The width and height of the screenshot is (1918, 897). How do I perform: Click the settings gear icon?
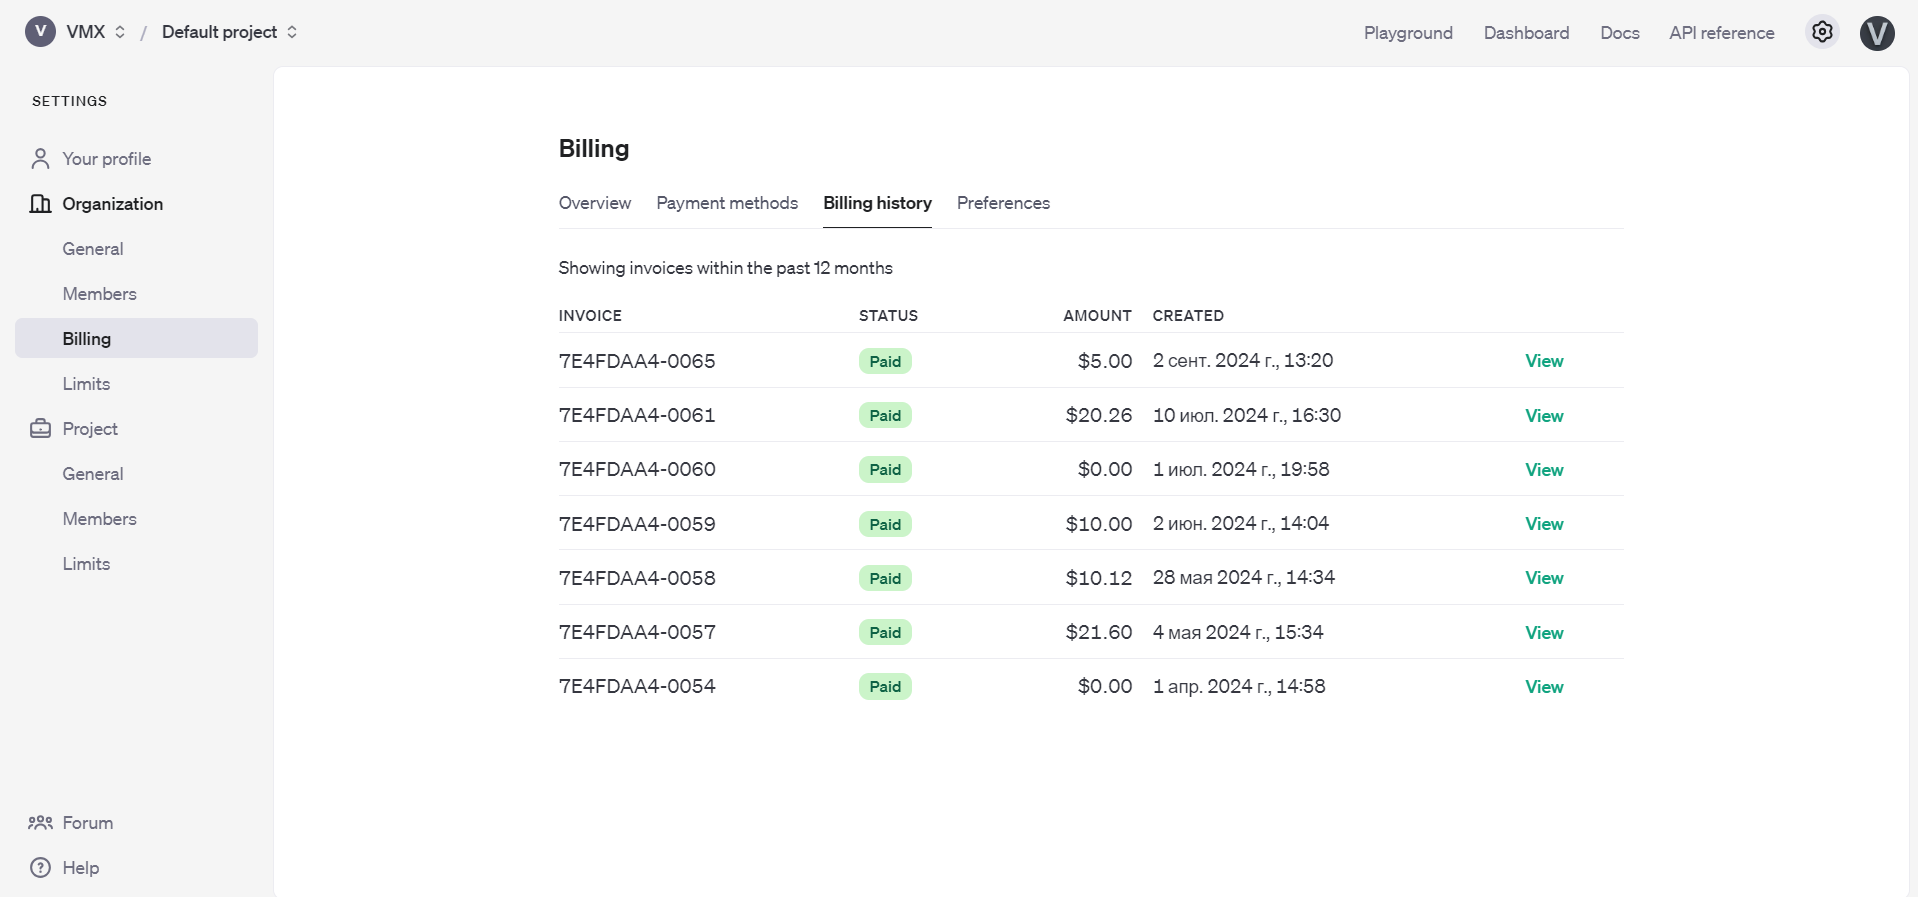(1822, 32)
